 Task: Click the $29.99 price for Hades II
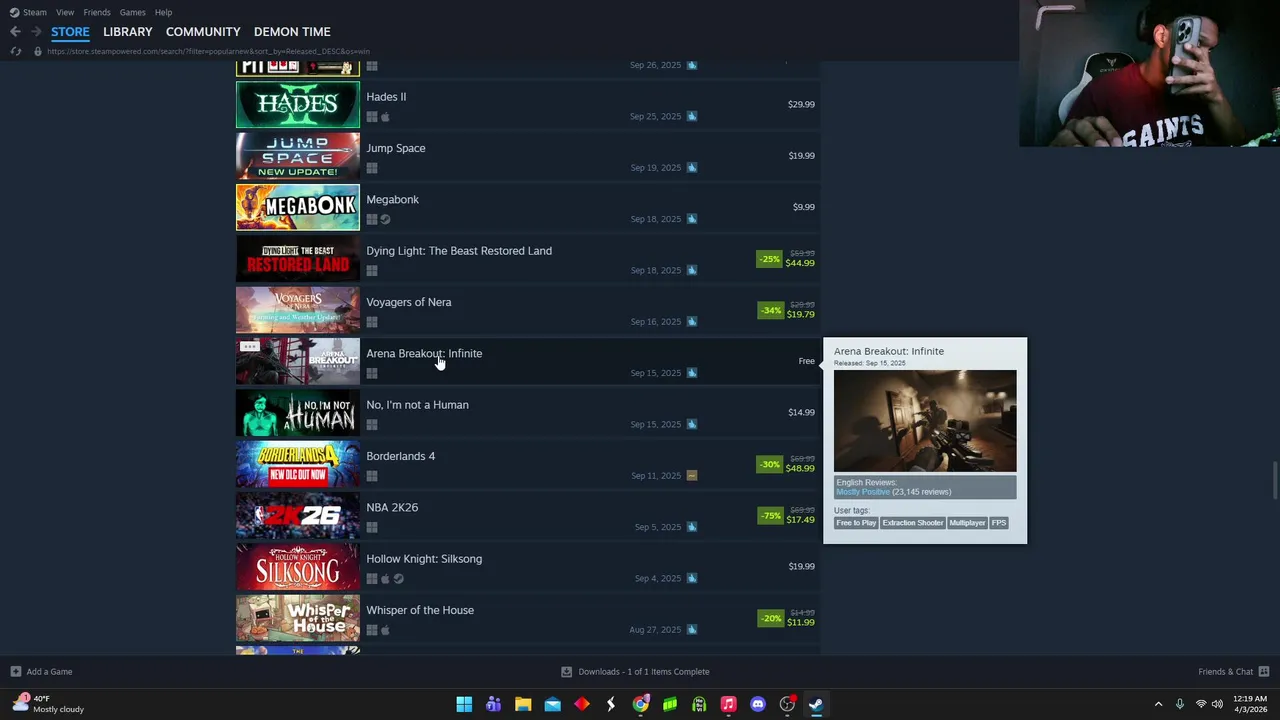pos(801,104)
